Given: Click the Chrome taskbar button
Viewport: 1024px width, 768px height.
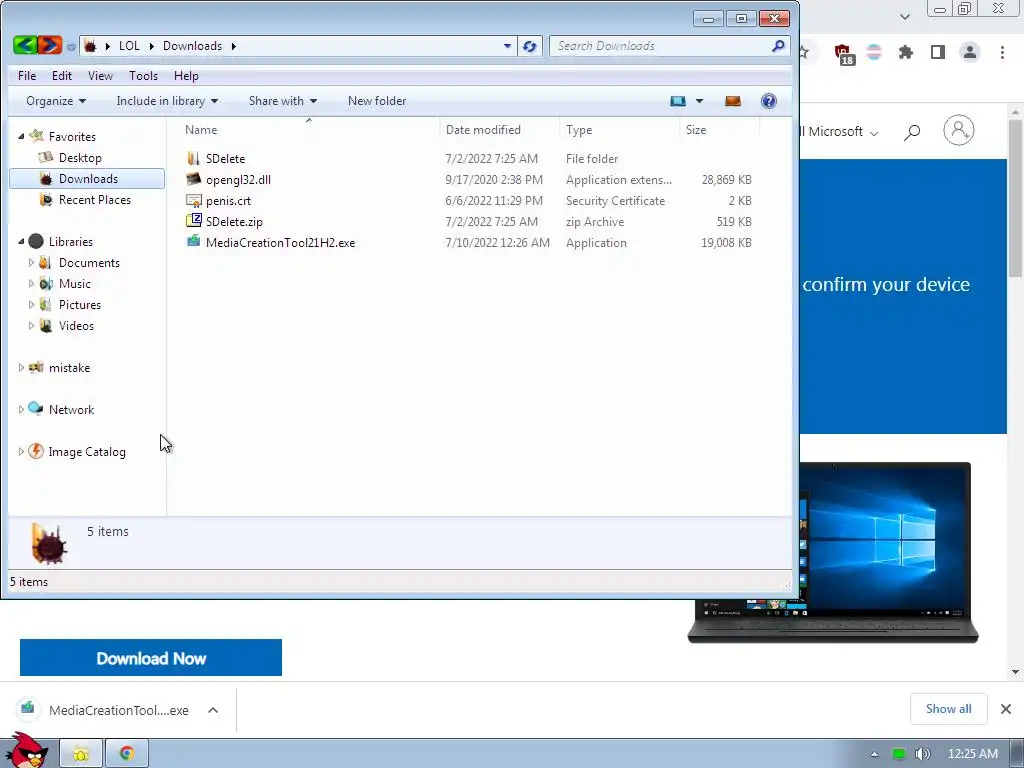Looking at the screenshot, I should pyautogui.click(x=127, y=754).
